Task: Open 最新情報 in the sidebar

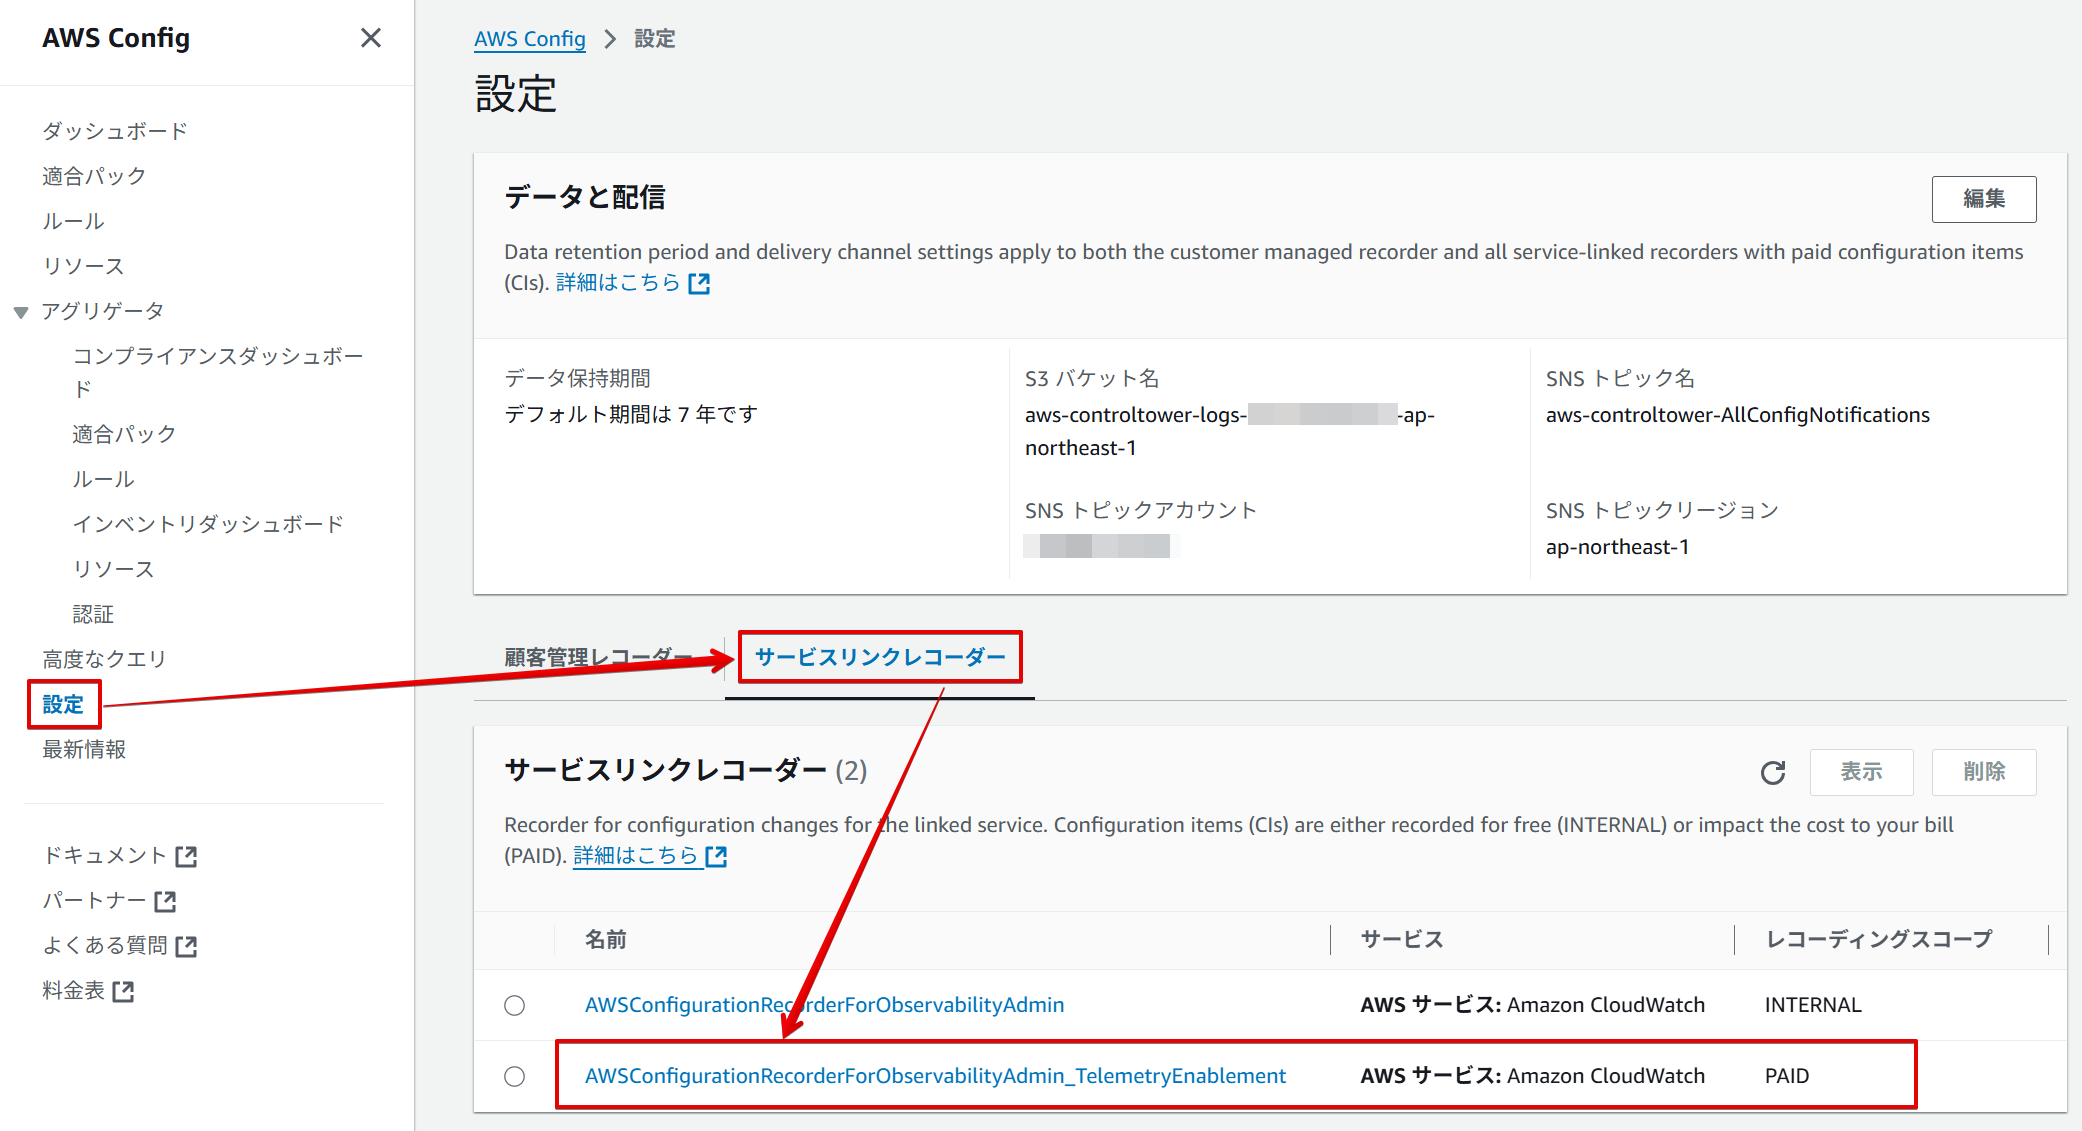Action: click(84, 749)
